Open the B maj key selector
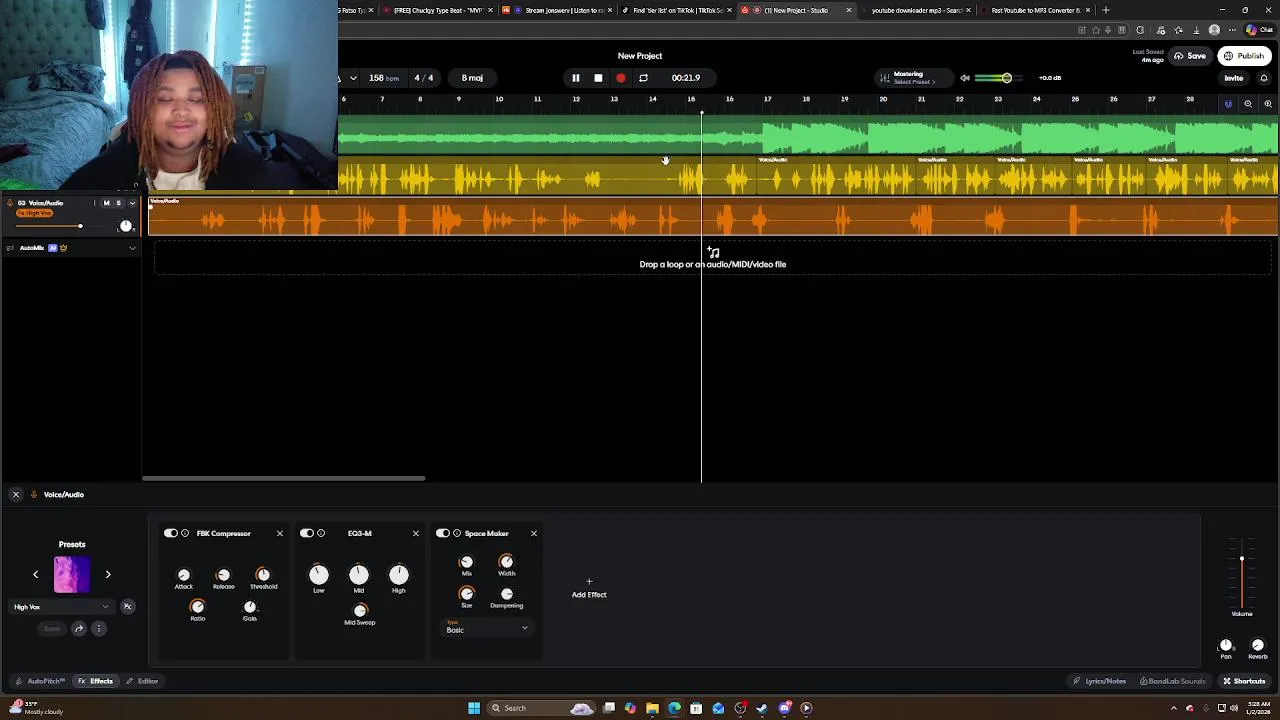The height and width of the screenshot is (720, 1280). 472,78
